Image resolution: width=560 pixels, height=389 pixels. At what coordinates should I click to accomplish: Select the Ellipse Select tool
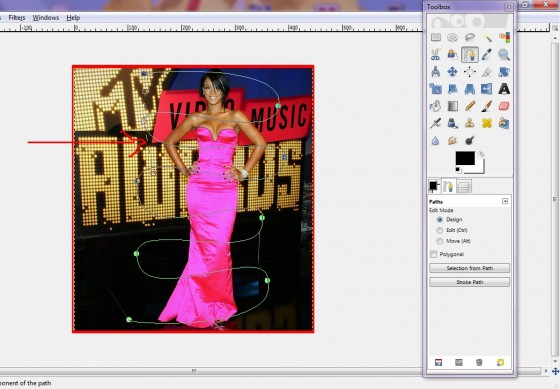click(x=452, y=37)
